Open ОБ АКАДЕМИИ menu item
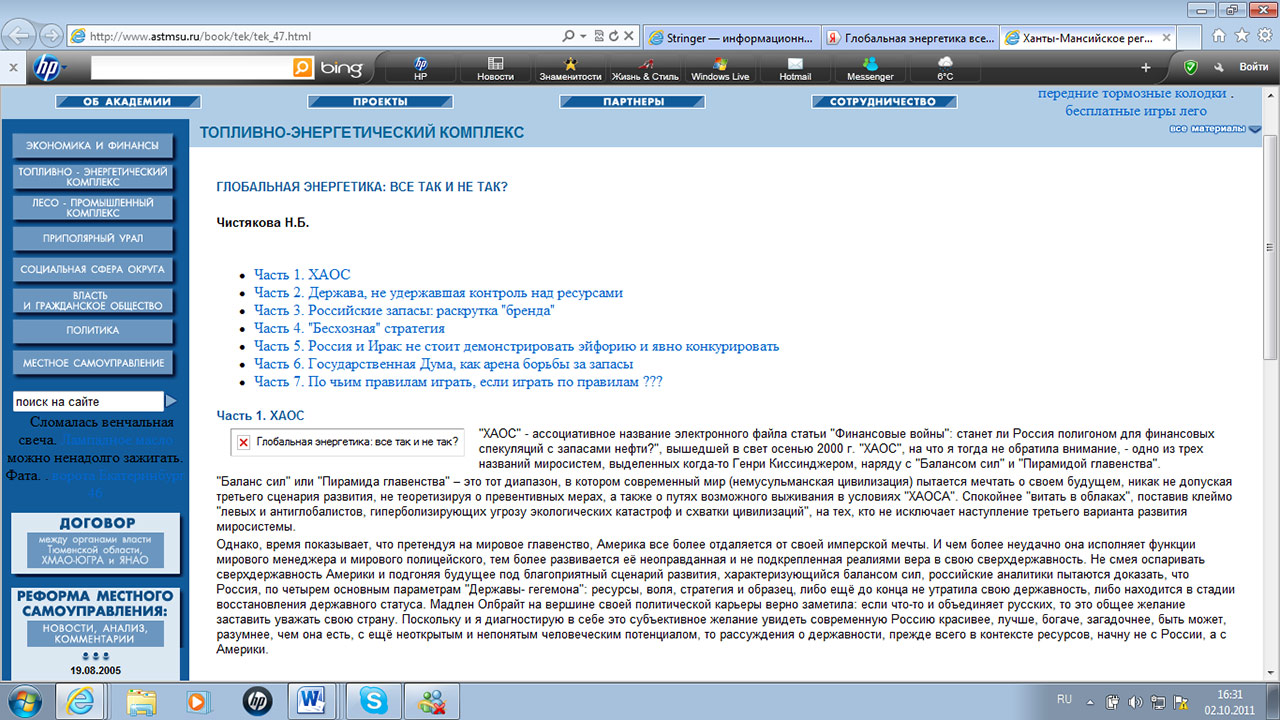This screenshot has height=720, width=1280. click(128, 102)
